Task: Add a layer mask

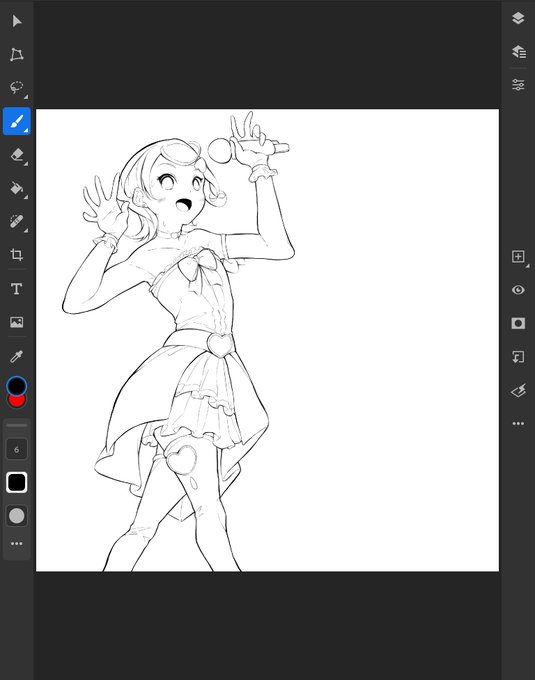Action: tap(518, 323)
